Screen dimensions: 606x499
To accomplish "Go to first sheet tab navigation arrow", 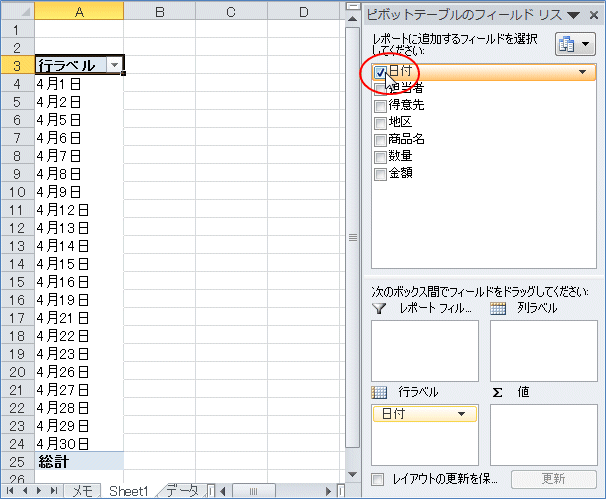I will (x=10, y=491).
